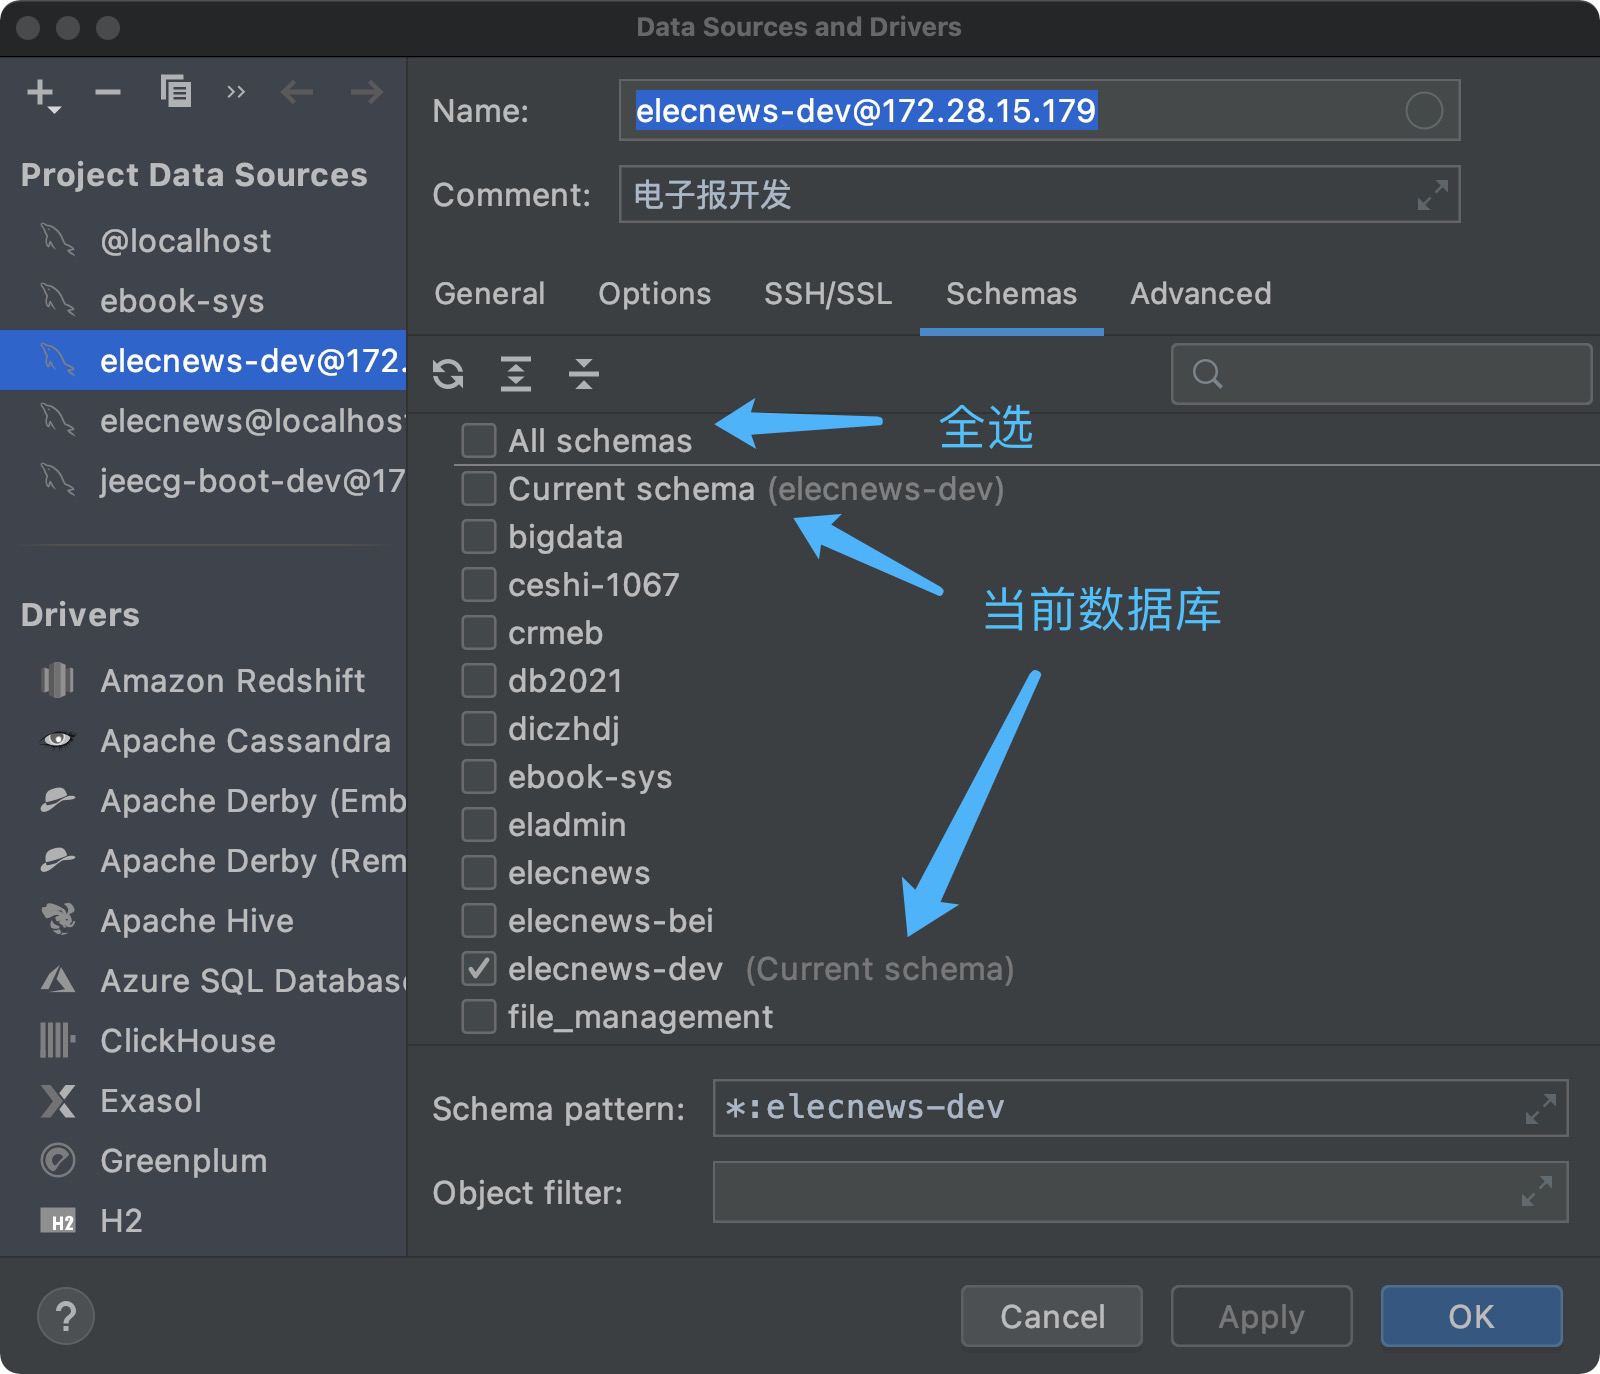Image resolution: width=1600 pixels, height=1374 pixels.
Task: Open the General tab
Action: coord(490,294)
